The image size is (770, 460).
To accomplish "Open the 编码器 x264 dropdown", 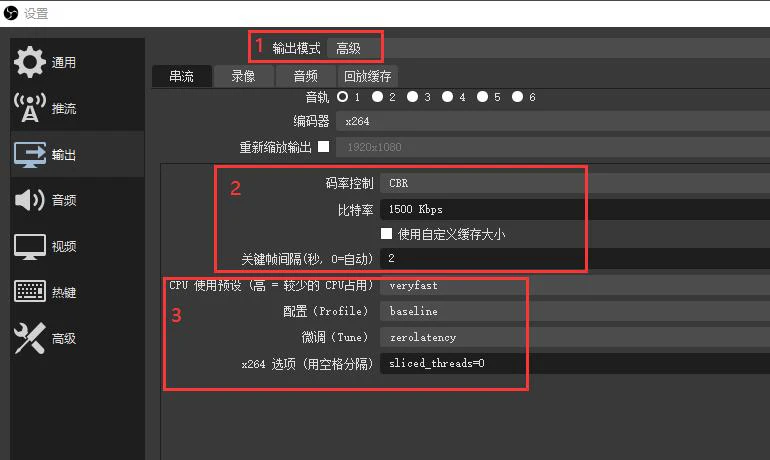I will (x=553, y=121).
